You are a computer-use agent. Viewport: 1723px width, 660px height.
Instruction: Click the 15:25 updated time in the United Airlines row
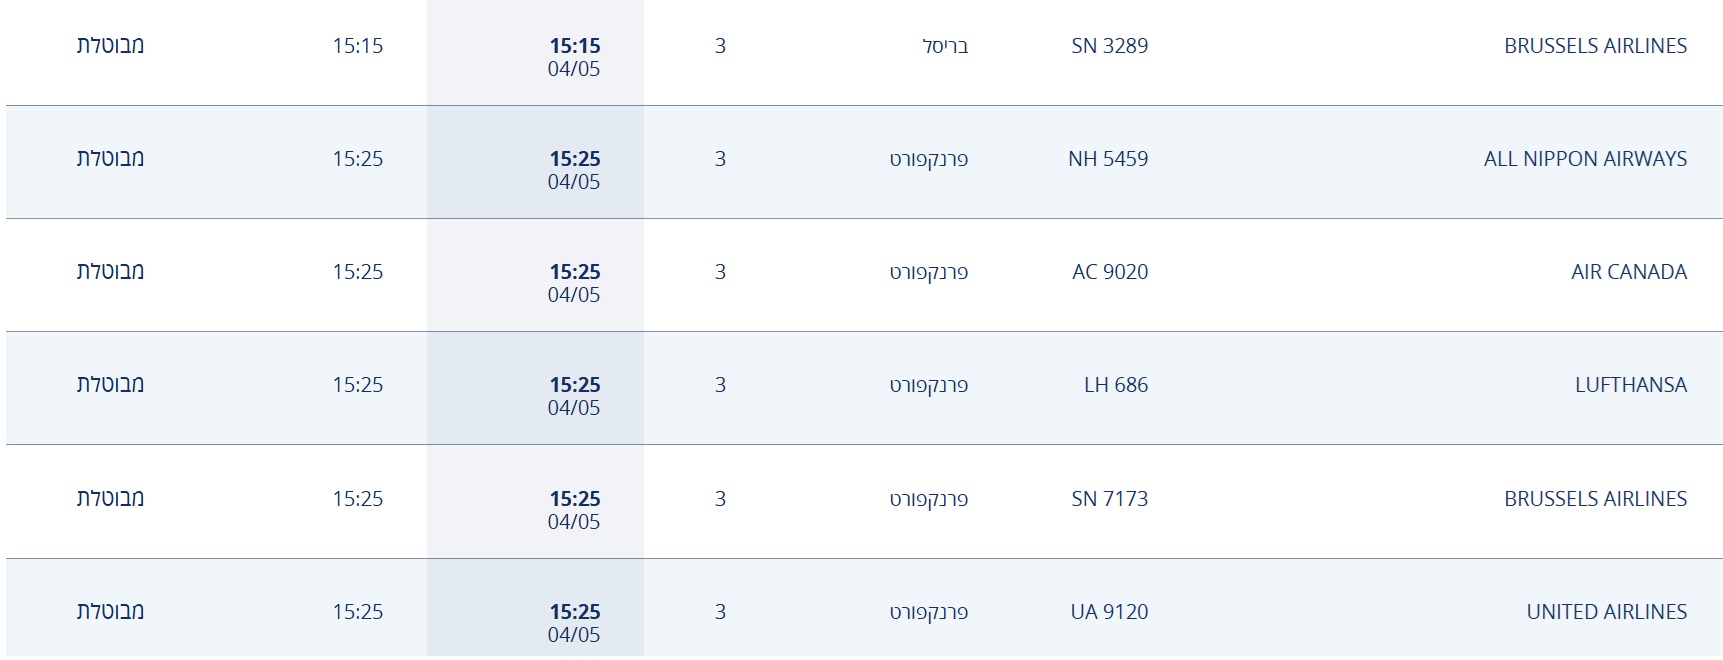[358, 612]
